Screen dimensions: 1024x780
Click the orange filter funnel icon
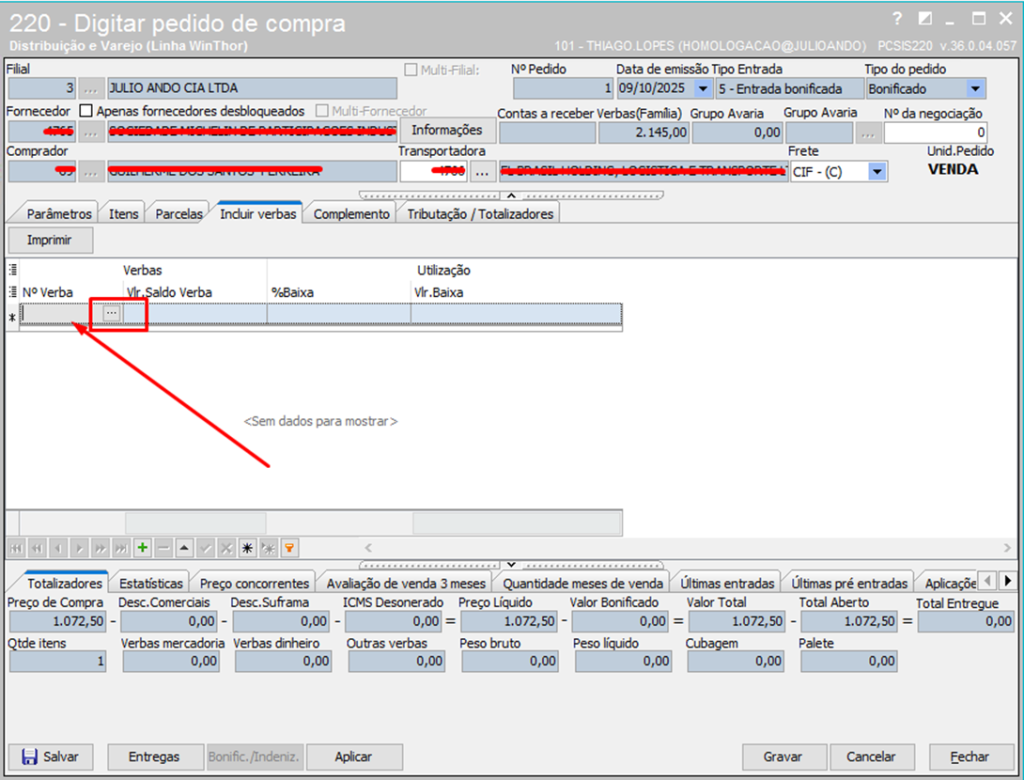pyautogui.click(x=290, y=548)
